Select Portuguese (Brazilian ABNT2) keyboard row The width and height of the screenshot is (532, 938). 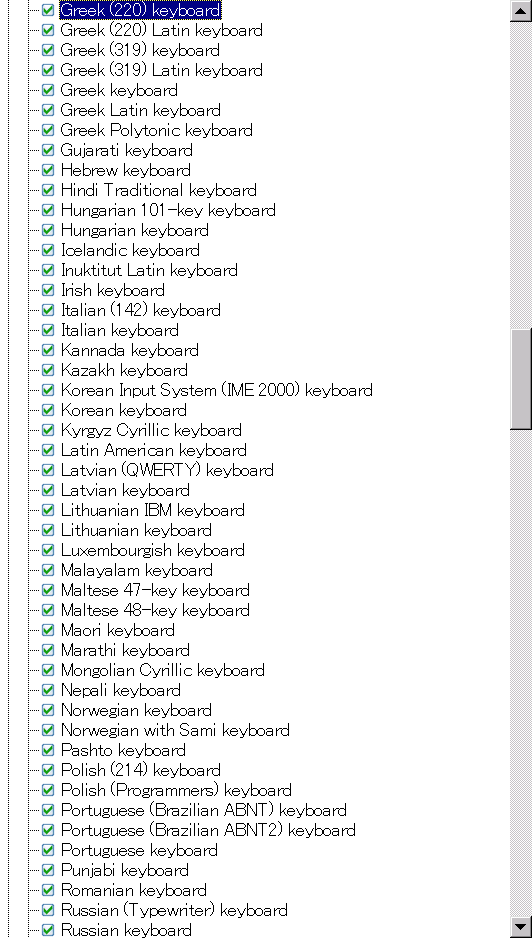click(x=208, y=830)
